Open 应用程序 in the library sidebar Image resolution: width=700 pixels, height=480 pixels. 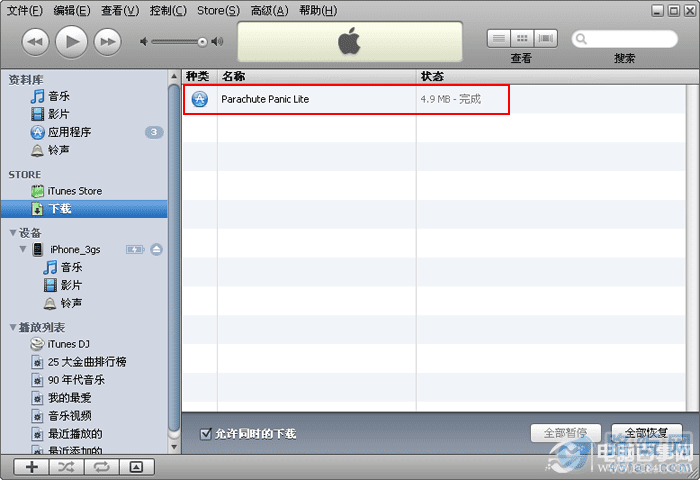coord(69,132)
